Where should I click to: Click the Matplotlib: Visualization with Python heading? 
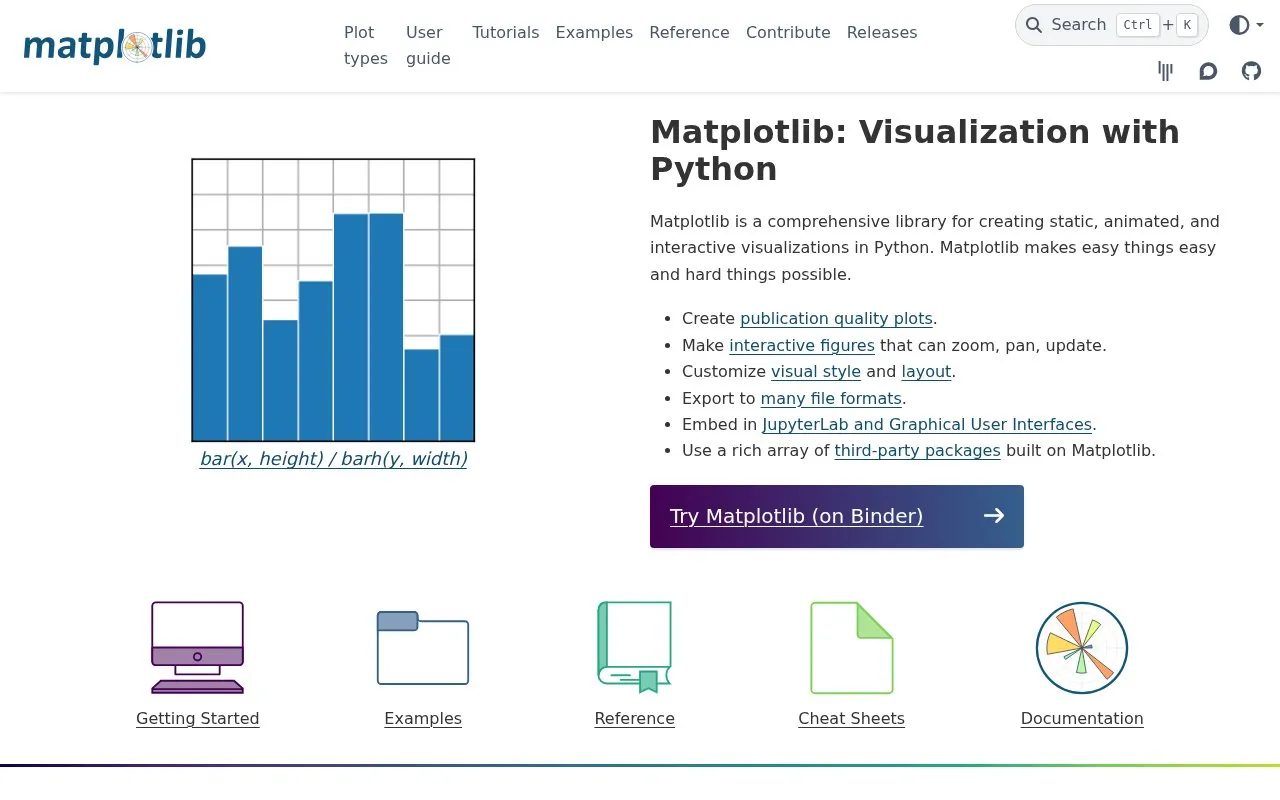pos(915,150)
